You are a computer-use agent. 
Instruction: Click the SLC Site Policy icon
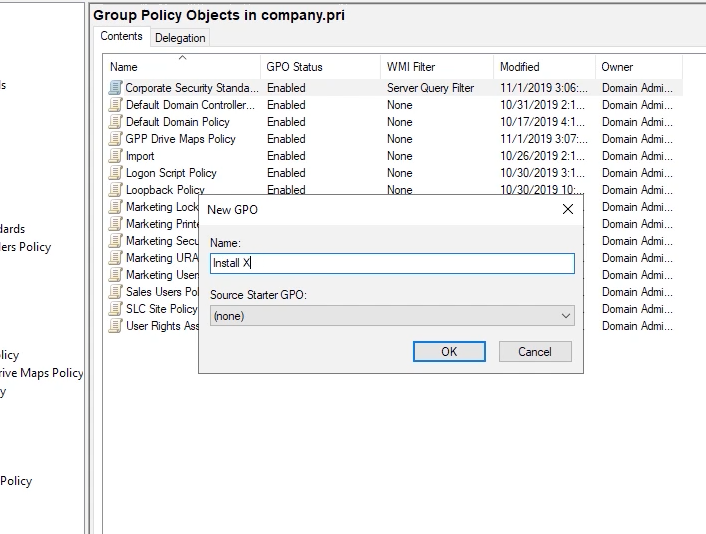tap(116, 309)
